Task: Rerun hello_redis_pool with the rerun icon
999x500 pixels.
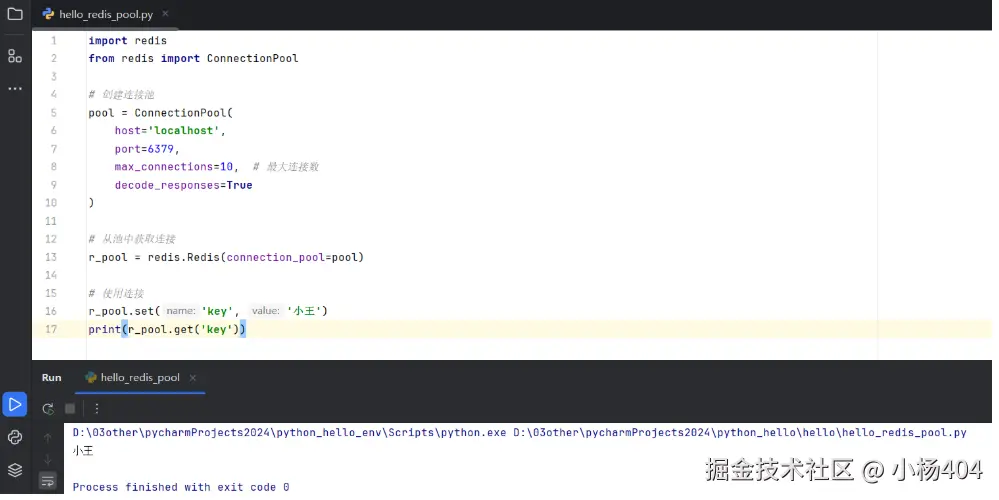Action: (48, 409)
